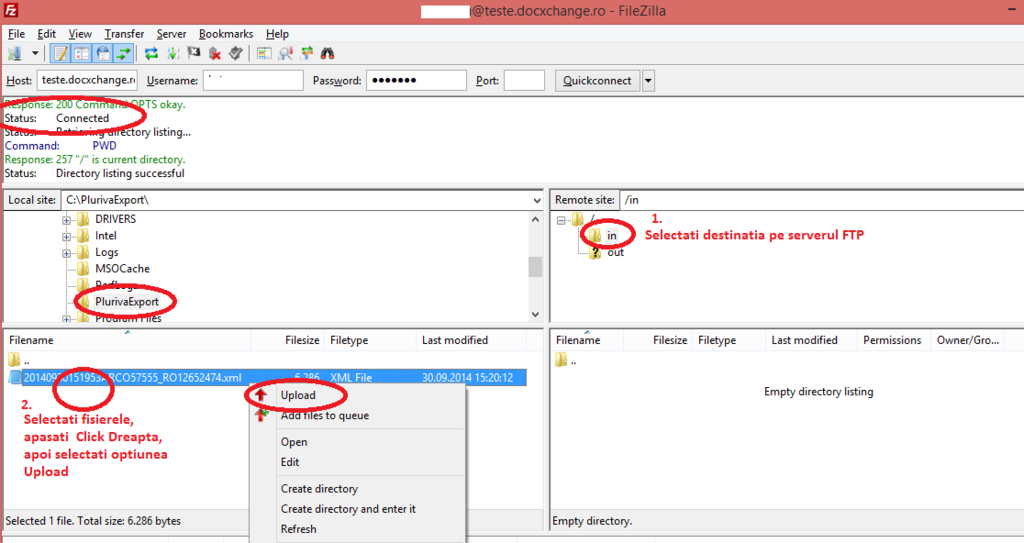Enable synchronized browsing icon
Image resolution: width=1024 pixels, height=543 pixels.
306,53
